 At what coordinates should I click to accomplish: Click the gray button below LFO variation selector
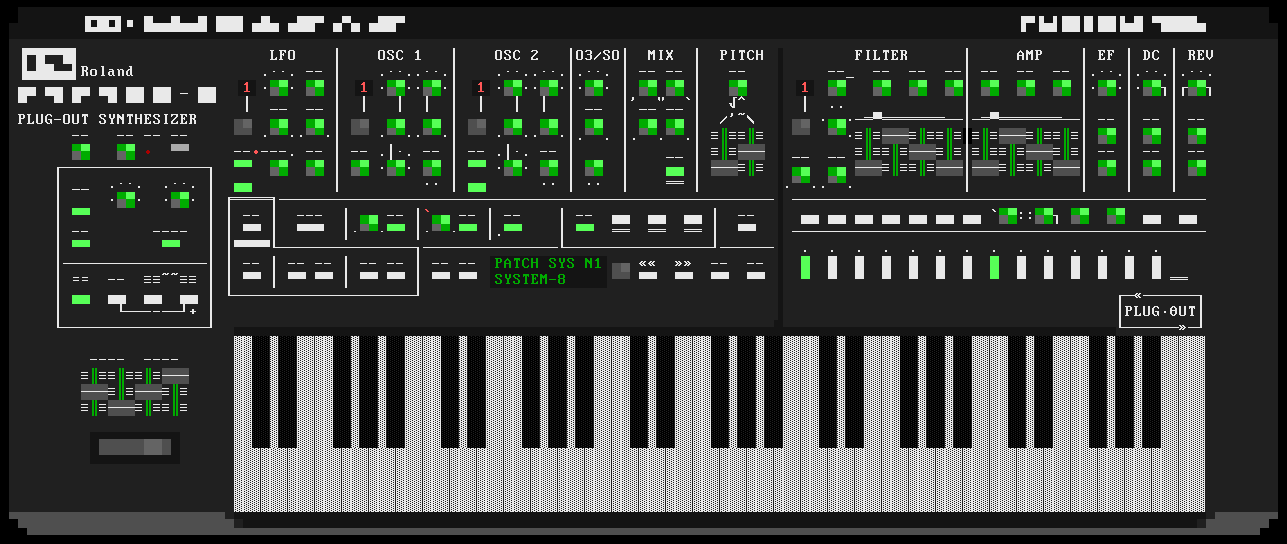coord(243,127)
